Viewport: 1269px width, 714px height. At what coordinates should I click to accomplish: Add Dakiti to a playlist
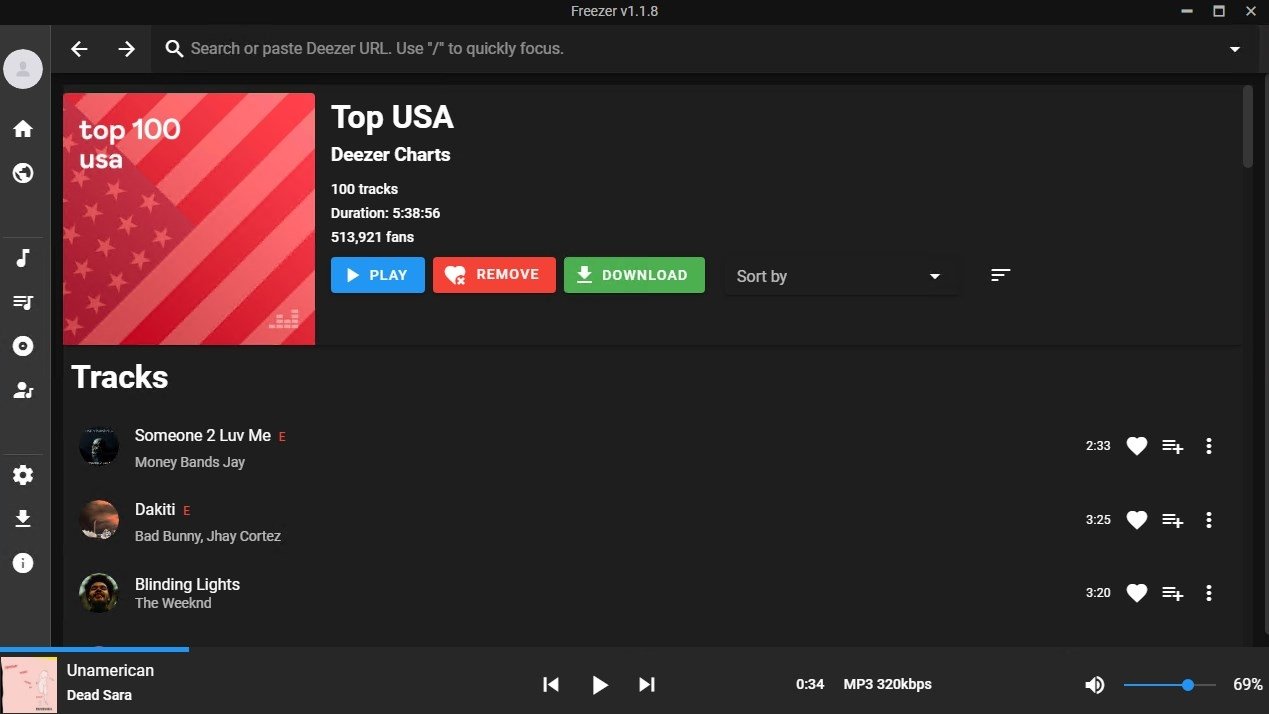click(1173, 520)
